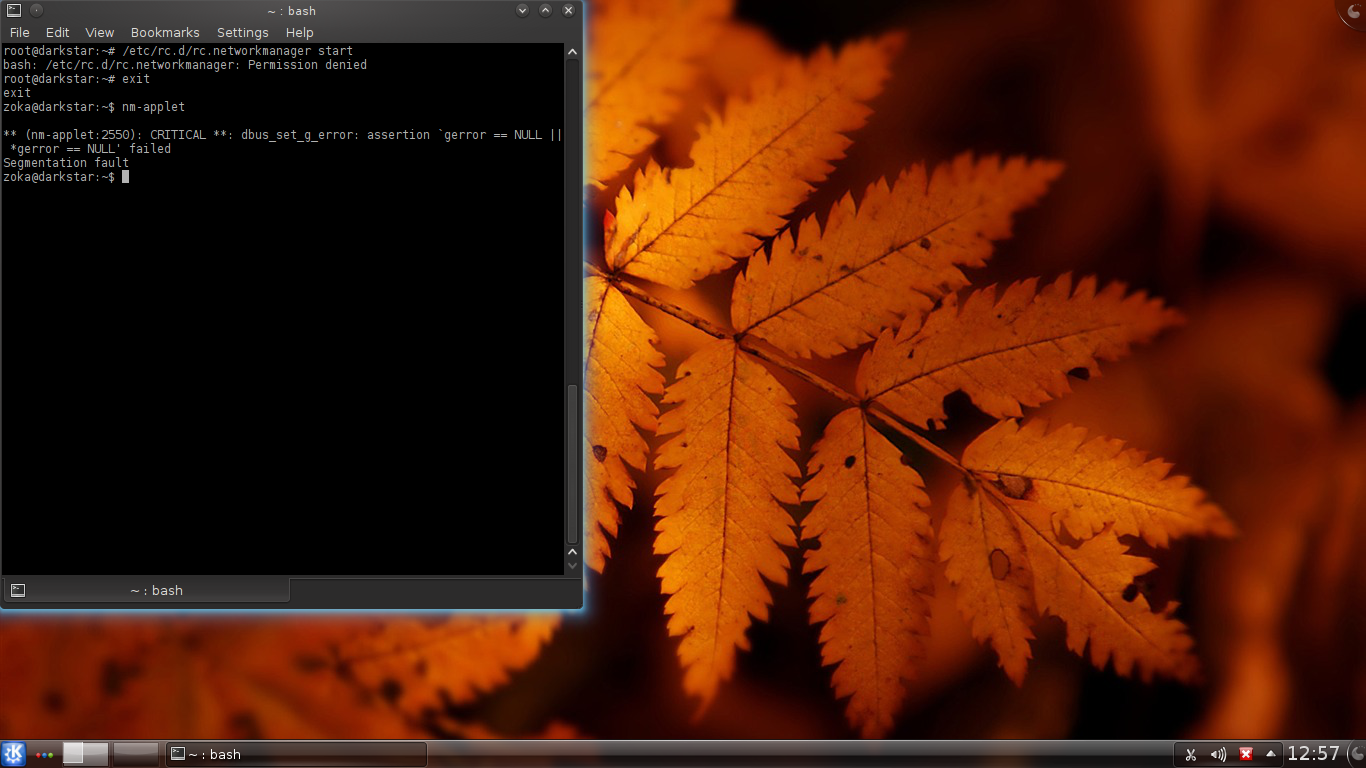This screenshot has height=768, width=1366.
Task: Click the Konsole window menu icon in titlebar
Action: 12,11
